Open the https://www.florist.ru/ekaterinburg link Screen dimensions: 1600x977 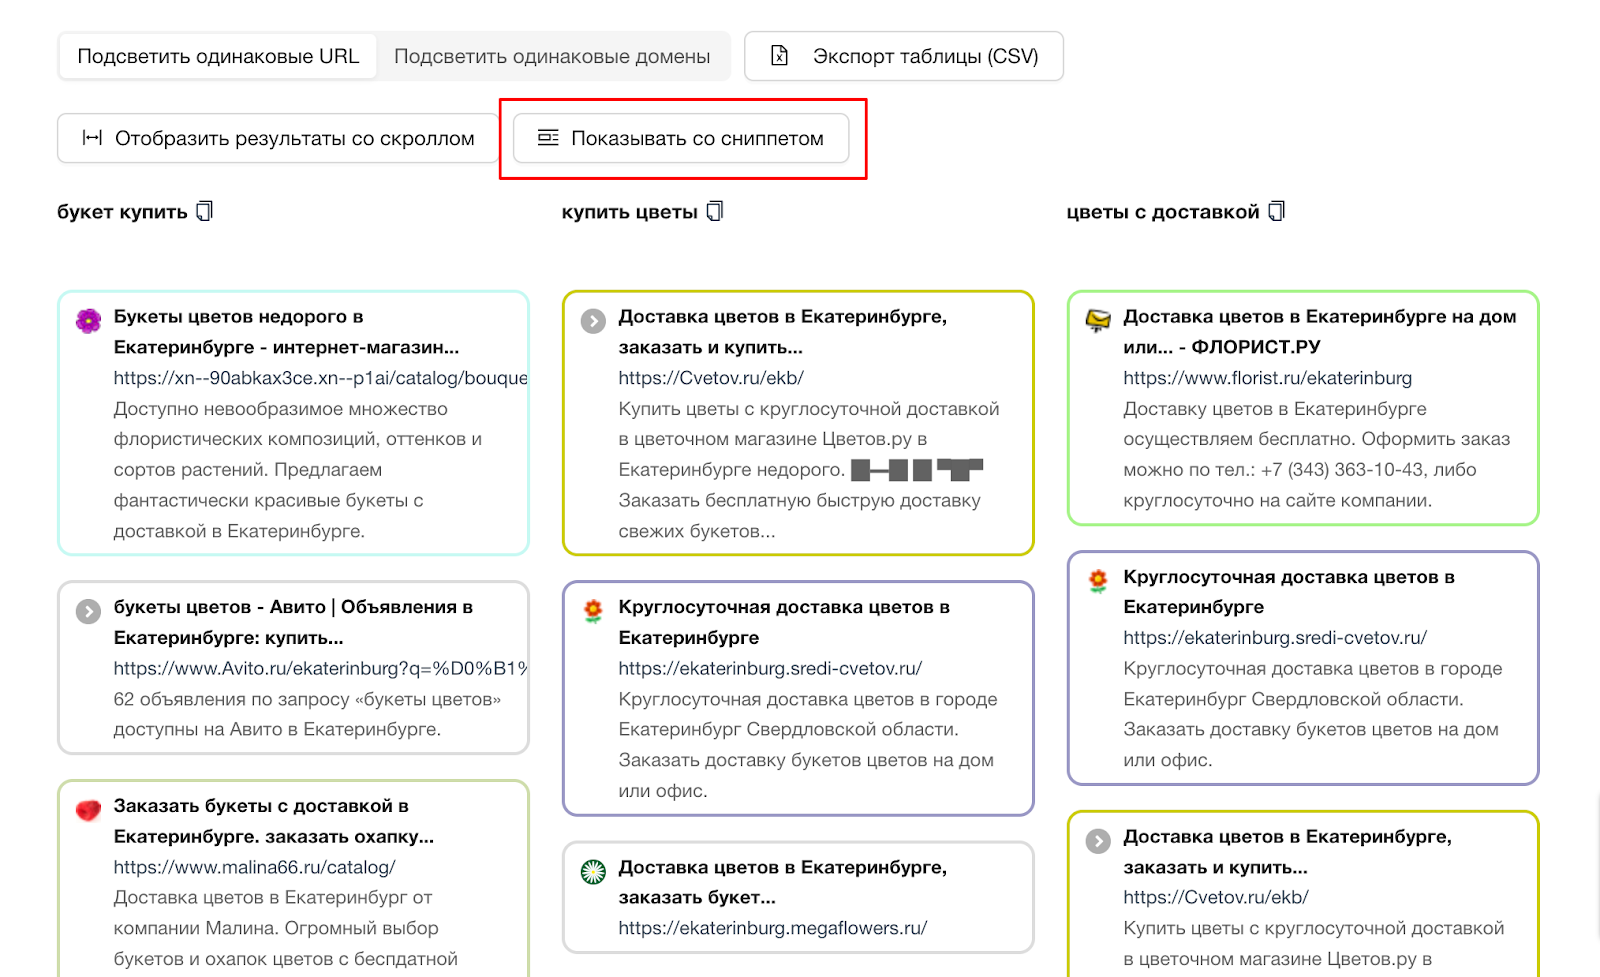pos(1268,378)
